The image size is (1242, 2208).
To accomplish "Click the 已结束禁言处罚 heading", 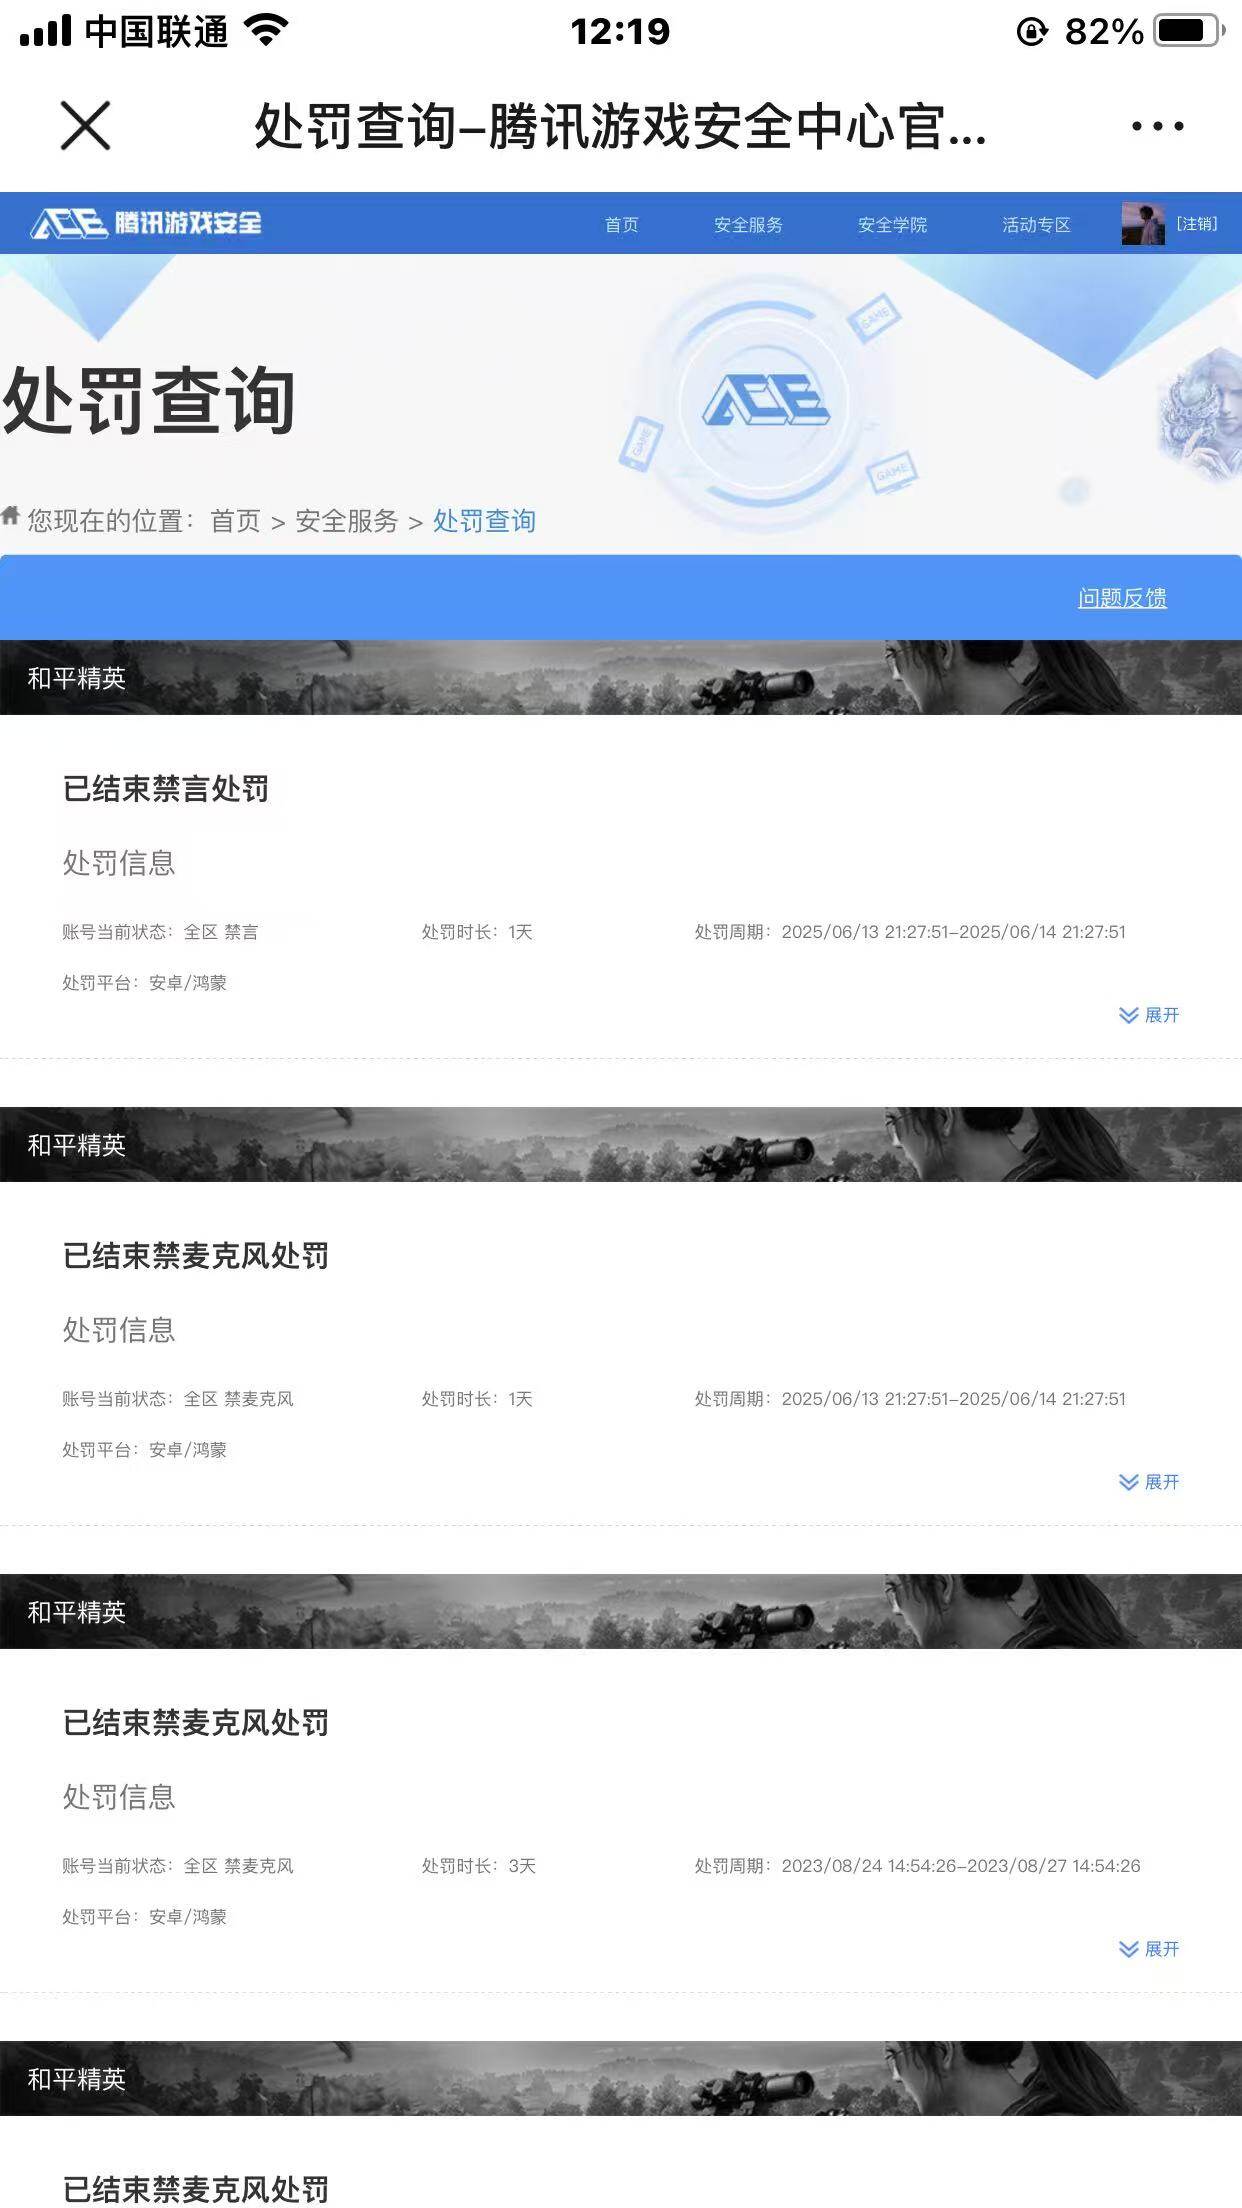I will click(166, 789).
